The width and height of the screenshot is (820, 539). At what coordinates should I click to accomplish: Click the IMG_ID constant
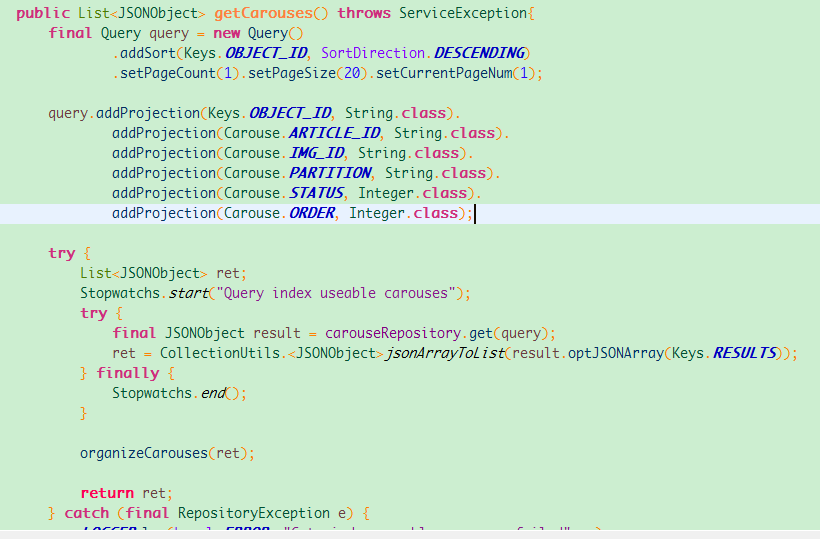(x=317, y=153)
